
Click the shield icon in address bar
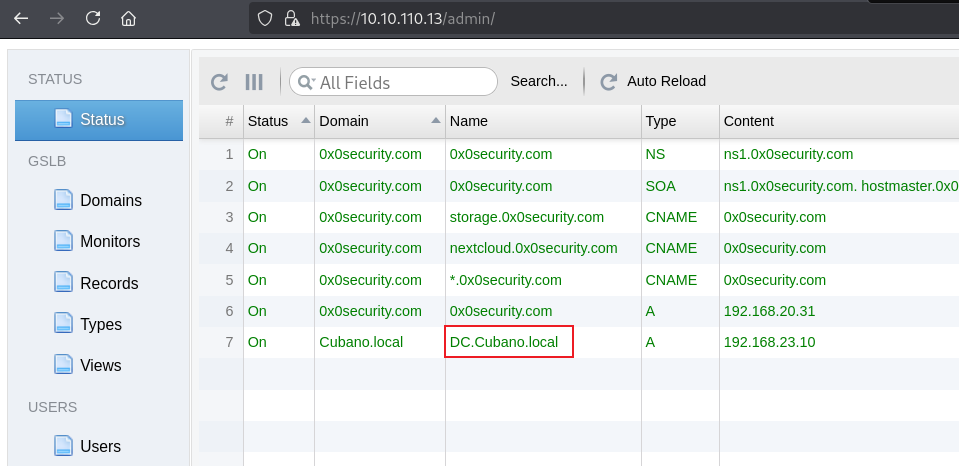point(265,18)
